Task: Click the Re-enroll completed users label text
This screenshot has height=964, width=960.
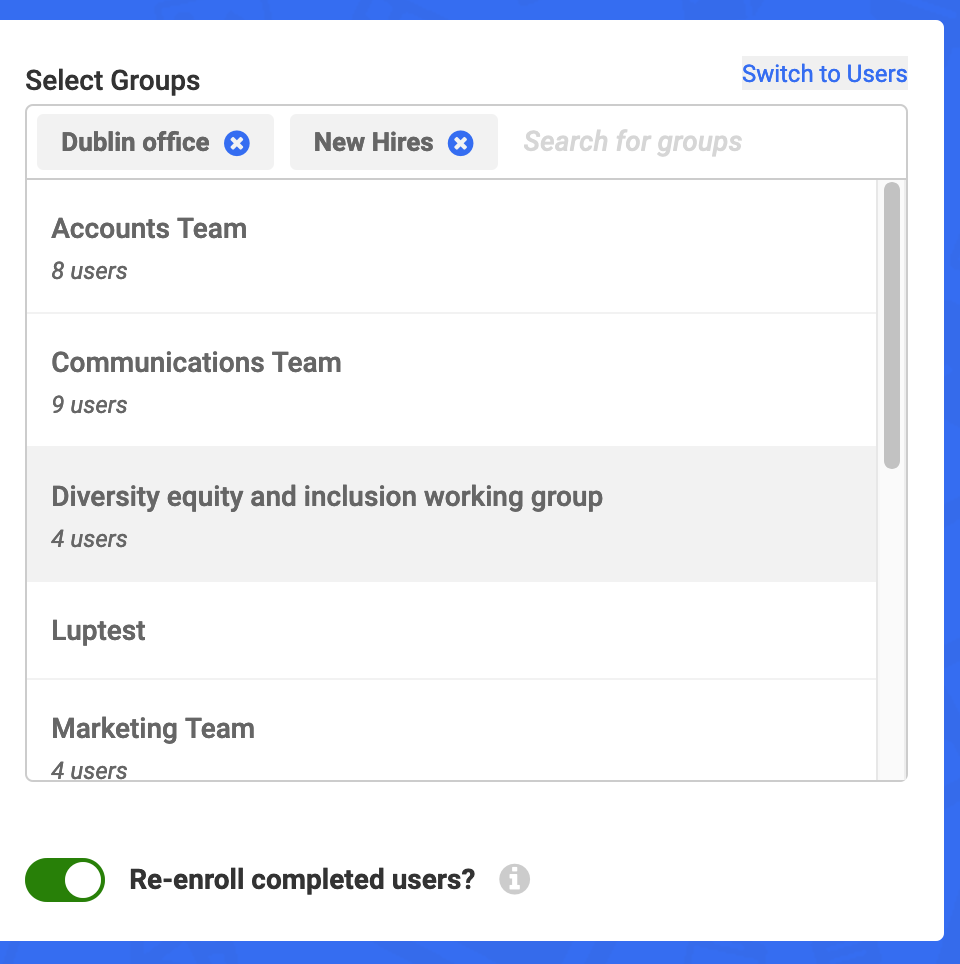Action: pos(302,879)
